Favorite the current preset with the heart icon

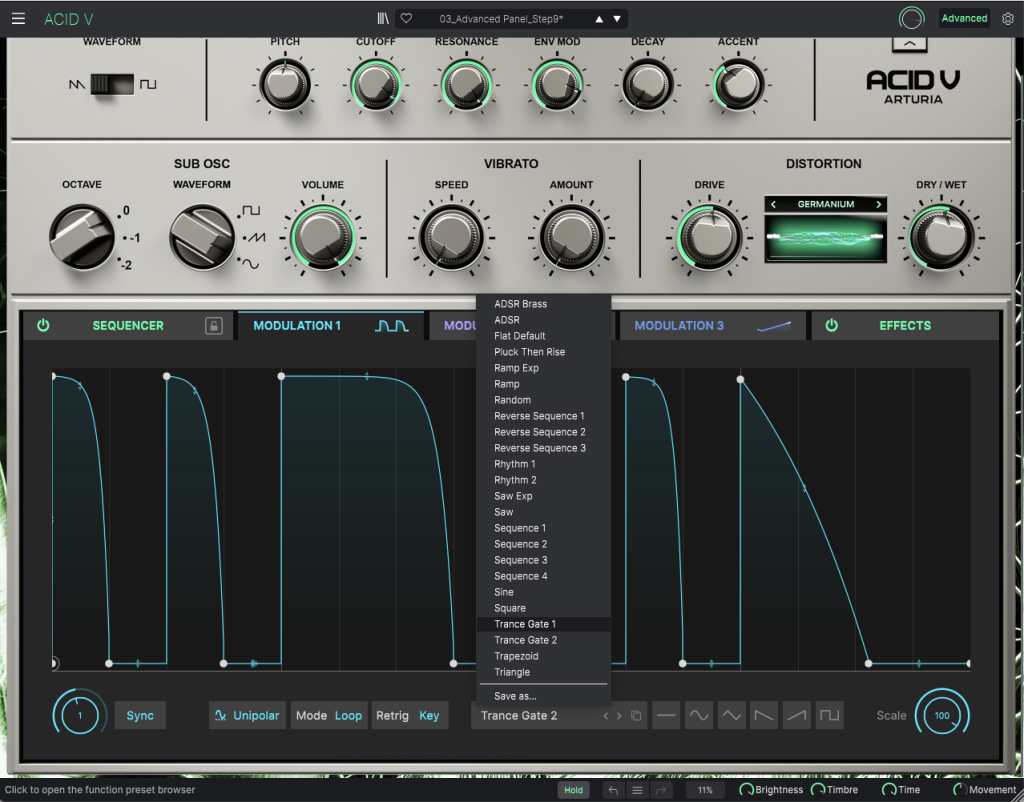click(406, 19)
